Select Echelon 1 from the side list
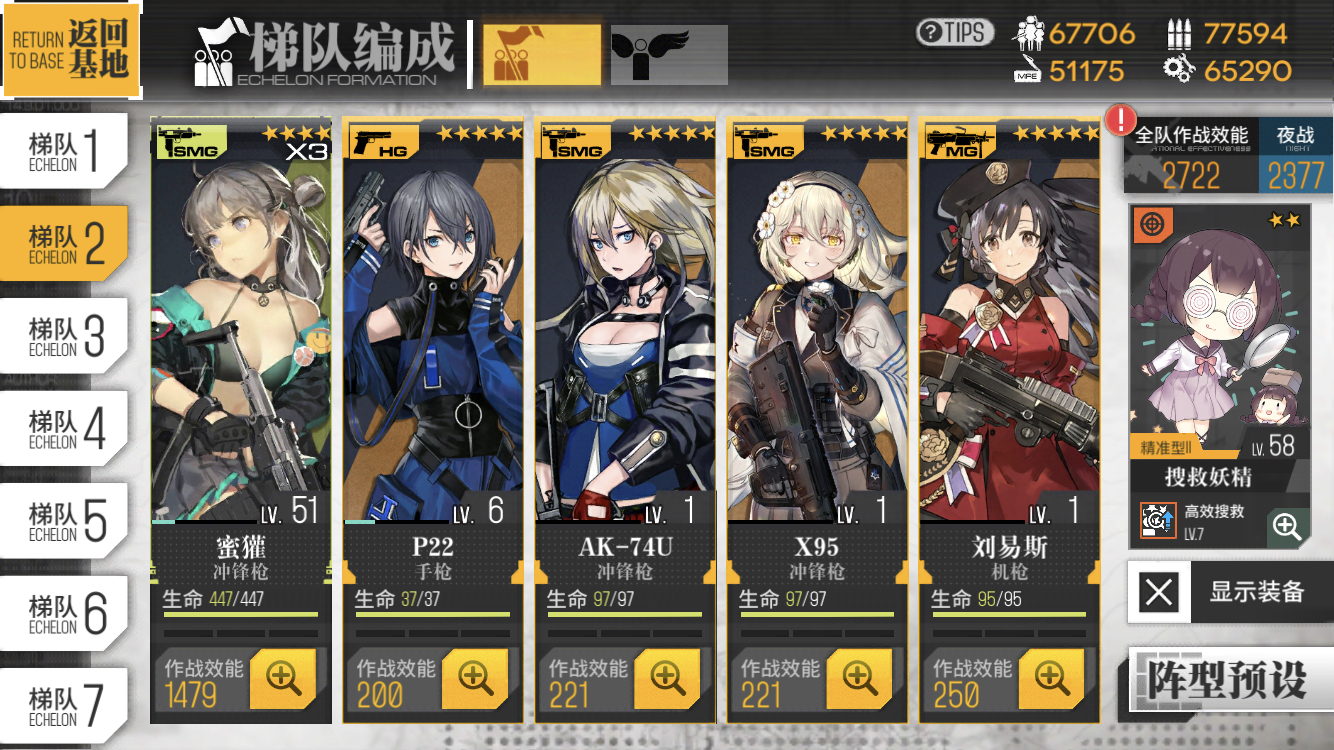 point(64,150)
